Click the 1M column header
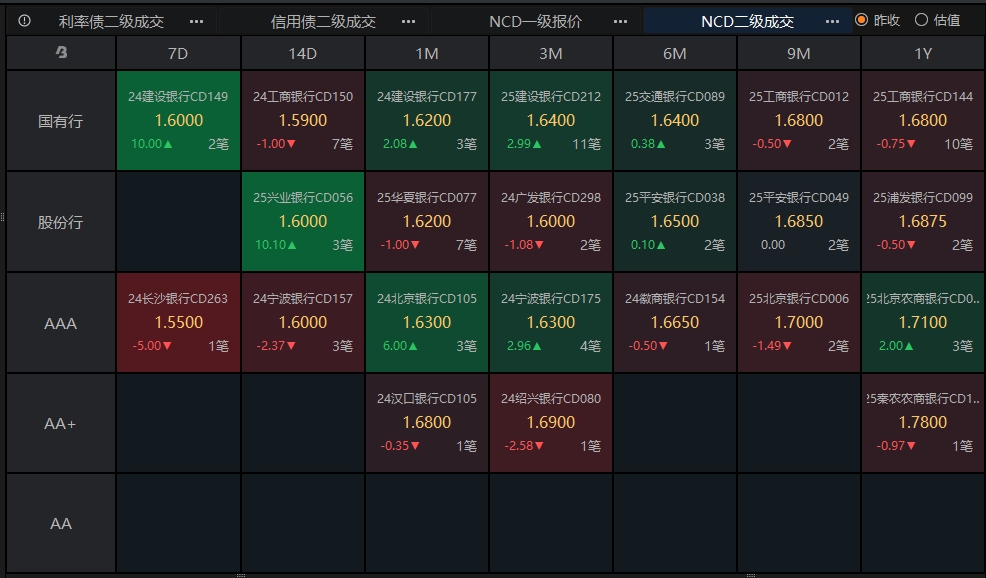The image size is (986, 578). [427, 53]
